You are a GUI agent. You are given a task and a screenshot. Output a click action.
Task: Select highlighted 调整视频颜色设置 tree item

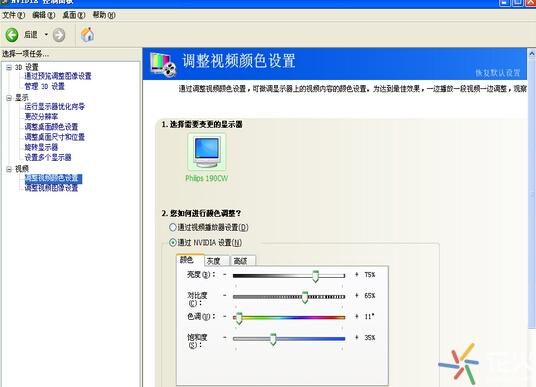point(53,178)
